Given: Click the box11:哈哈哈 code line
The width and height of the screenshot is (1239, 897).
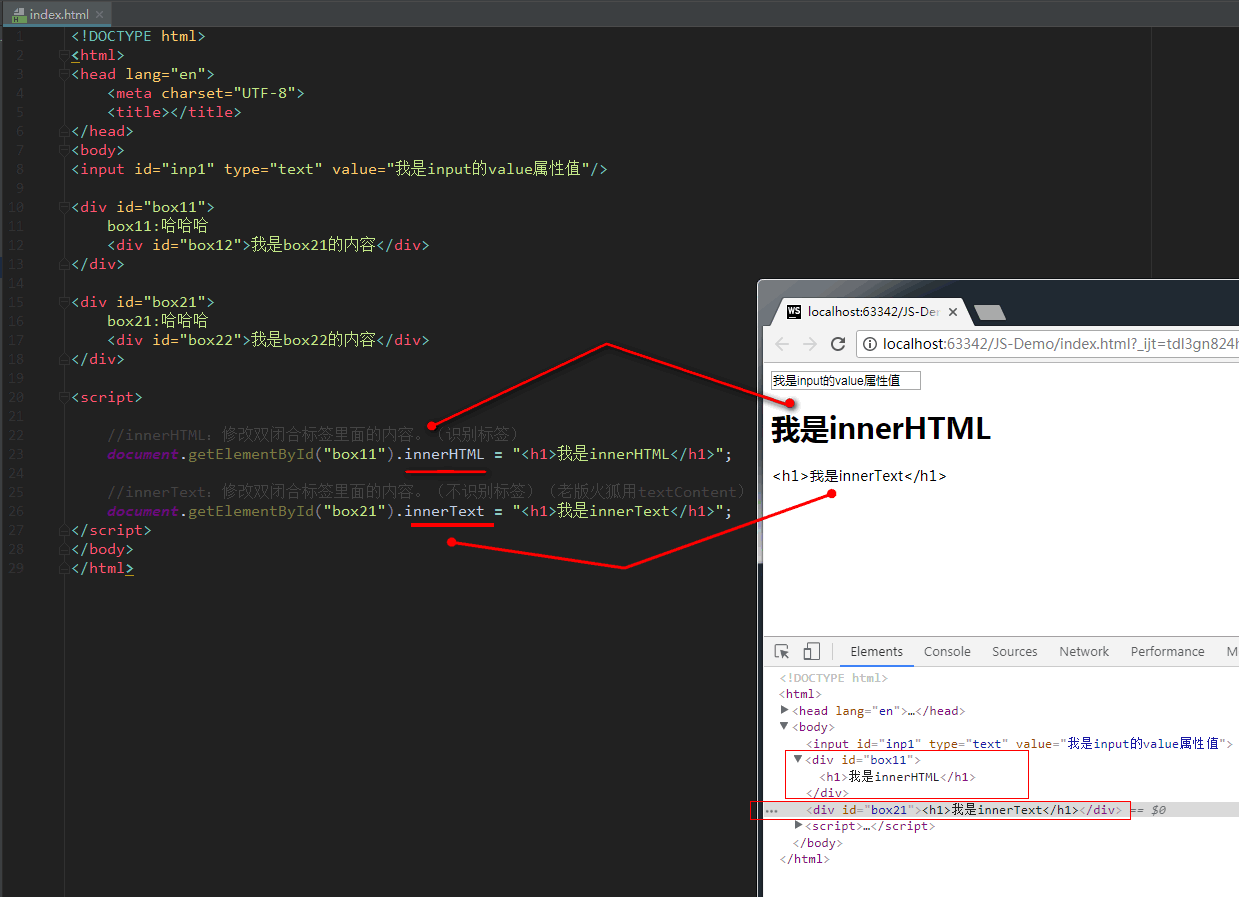Looking at the screenshot, I should pyautogui.click(x=157, y=226).
